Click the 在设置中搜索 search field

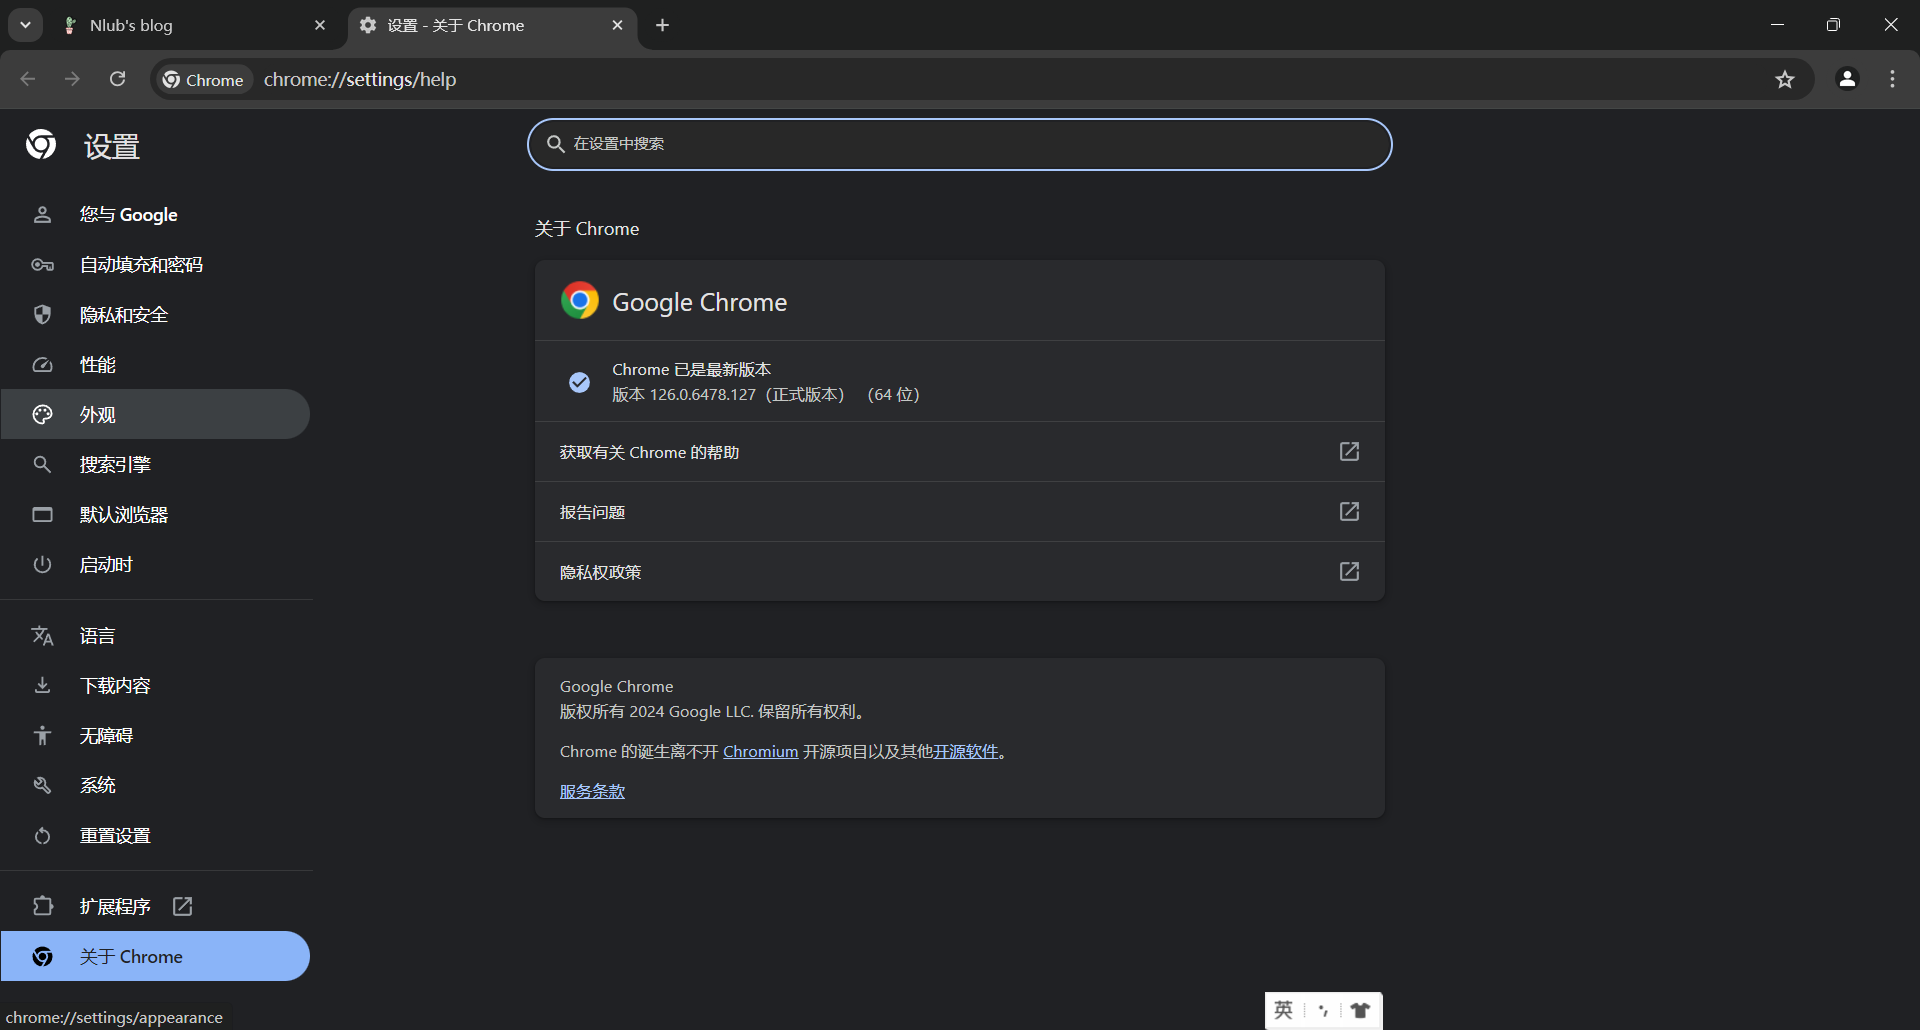pos(959,144)
